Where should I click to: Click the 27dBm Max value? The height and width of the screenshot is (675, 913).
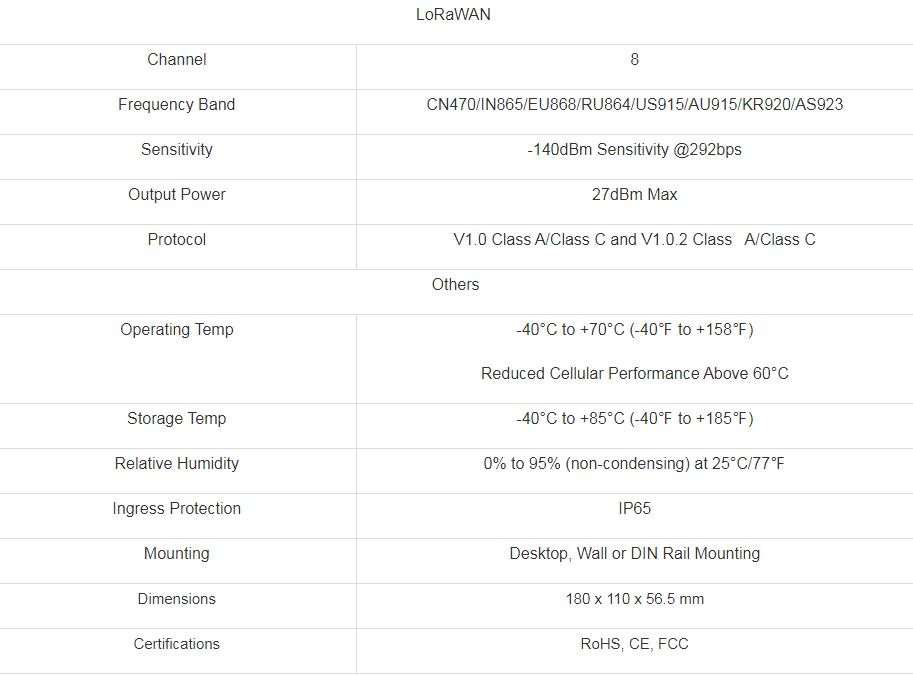[x=634, y=195]
